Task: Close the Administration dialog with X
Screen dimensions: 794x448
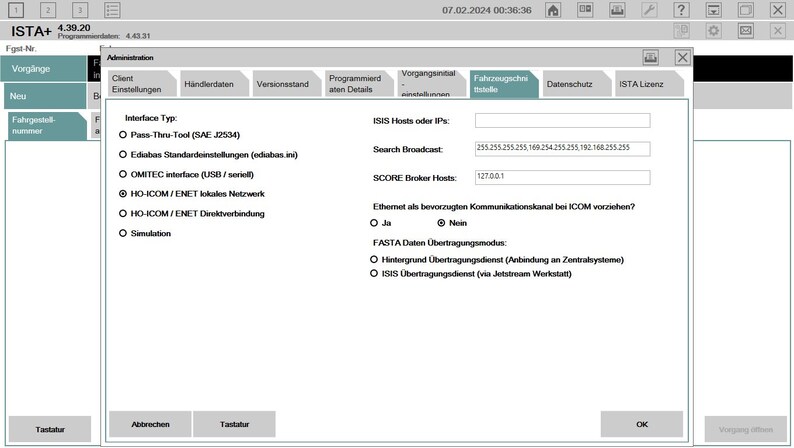Action: coord(683,58)
